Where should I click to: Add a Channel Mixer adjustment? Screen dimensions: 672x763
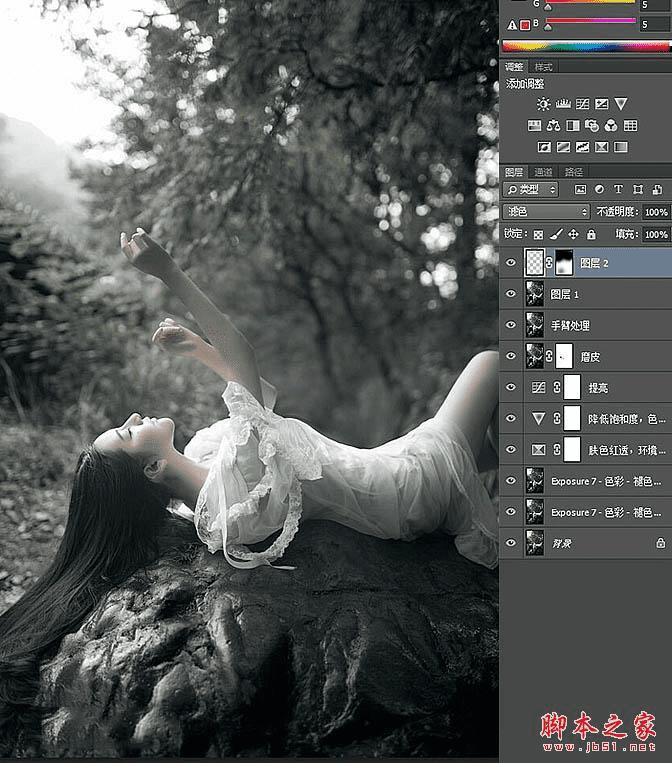(611, 126)
